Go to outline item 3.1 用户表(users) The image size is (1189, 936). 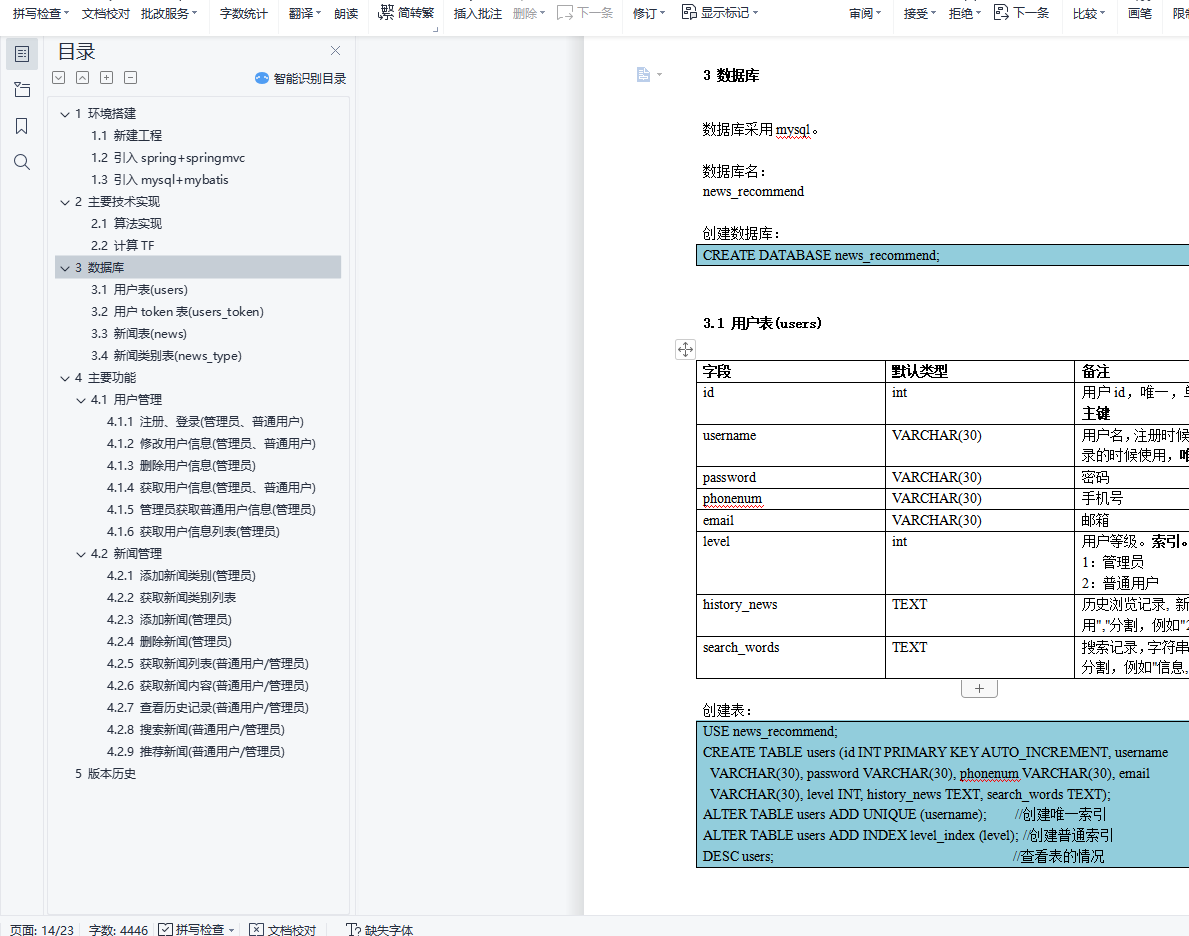coord(140,290)
